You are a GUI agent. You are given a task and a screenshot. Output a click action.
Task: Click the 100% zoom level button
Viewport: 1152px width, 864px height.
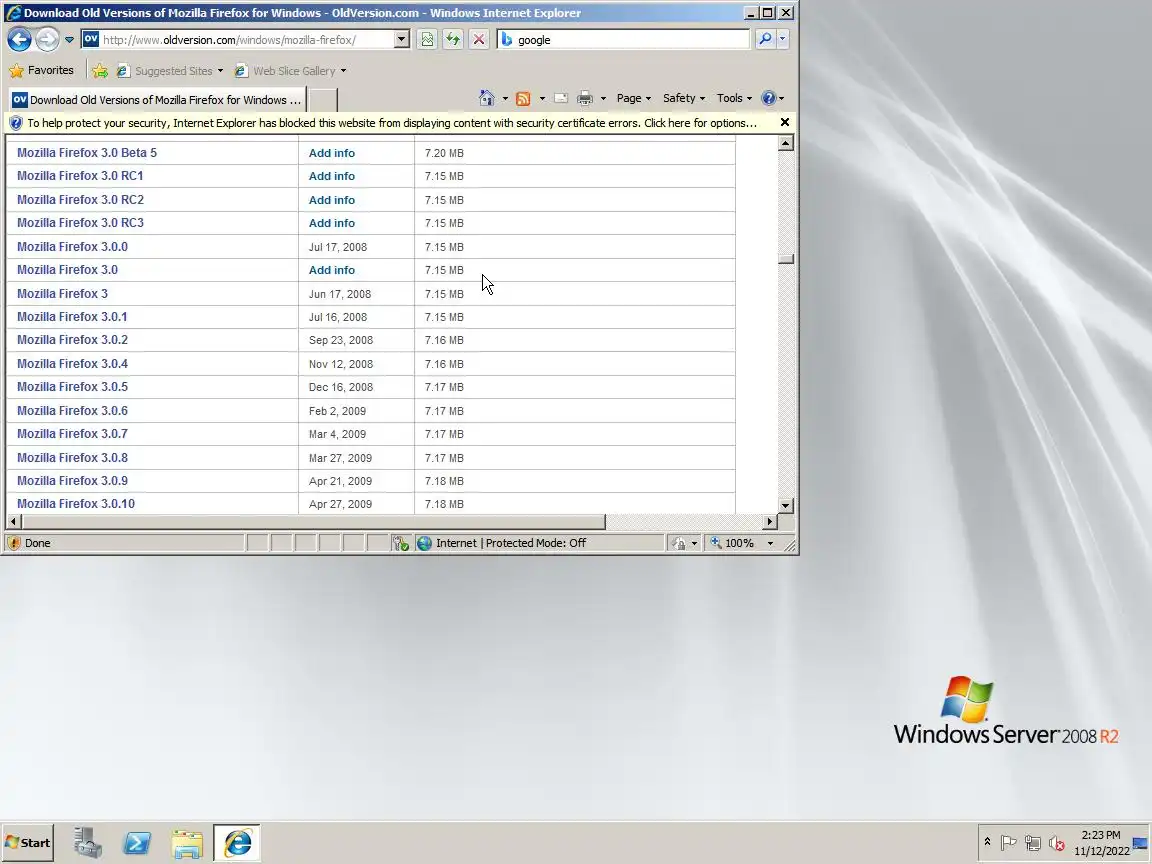733,543
